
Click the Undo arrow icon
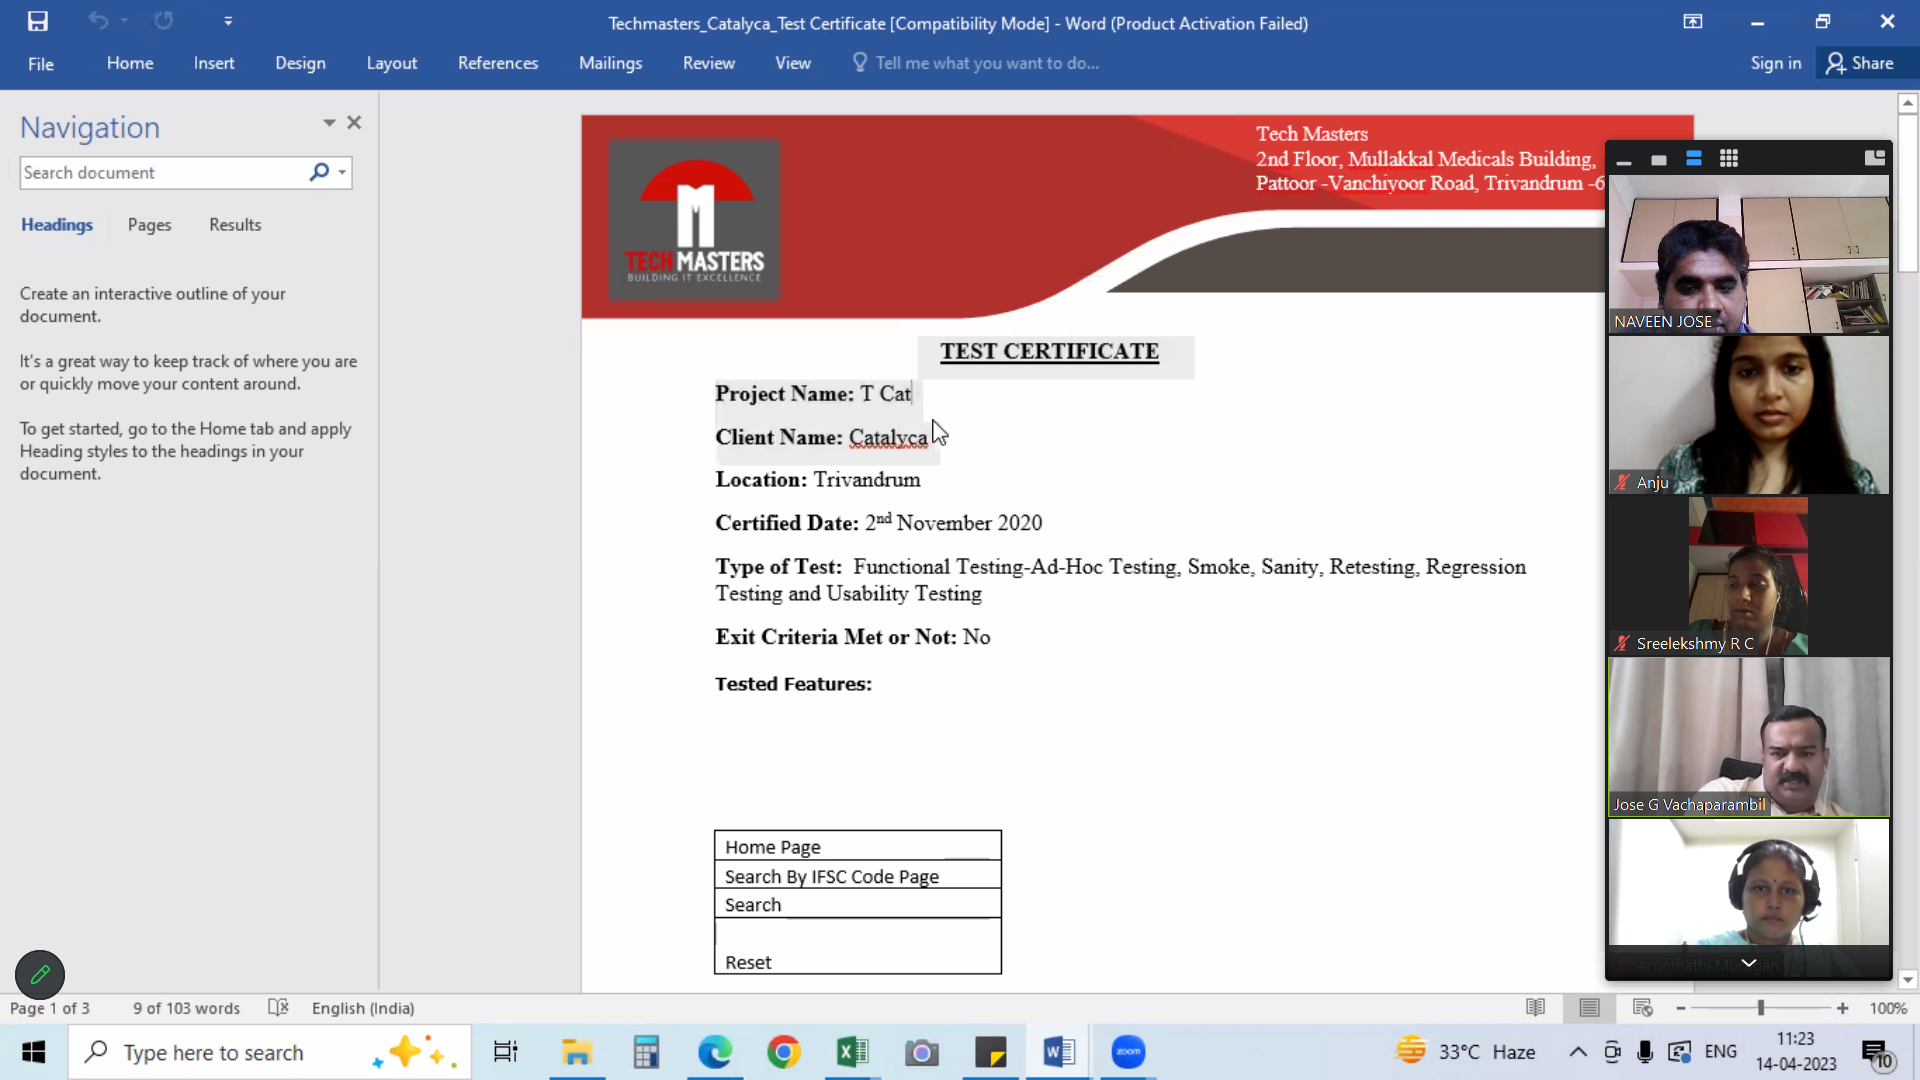tap(98, 21)
